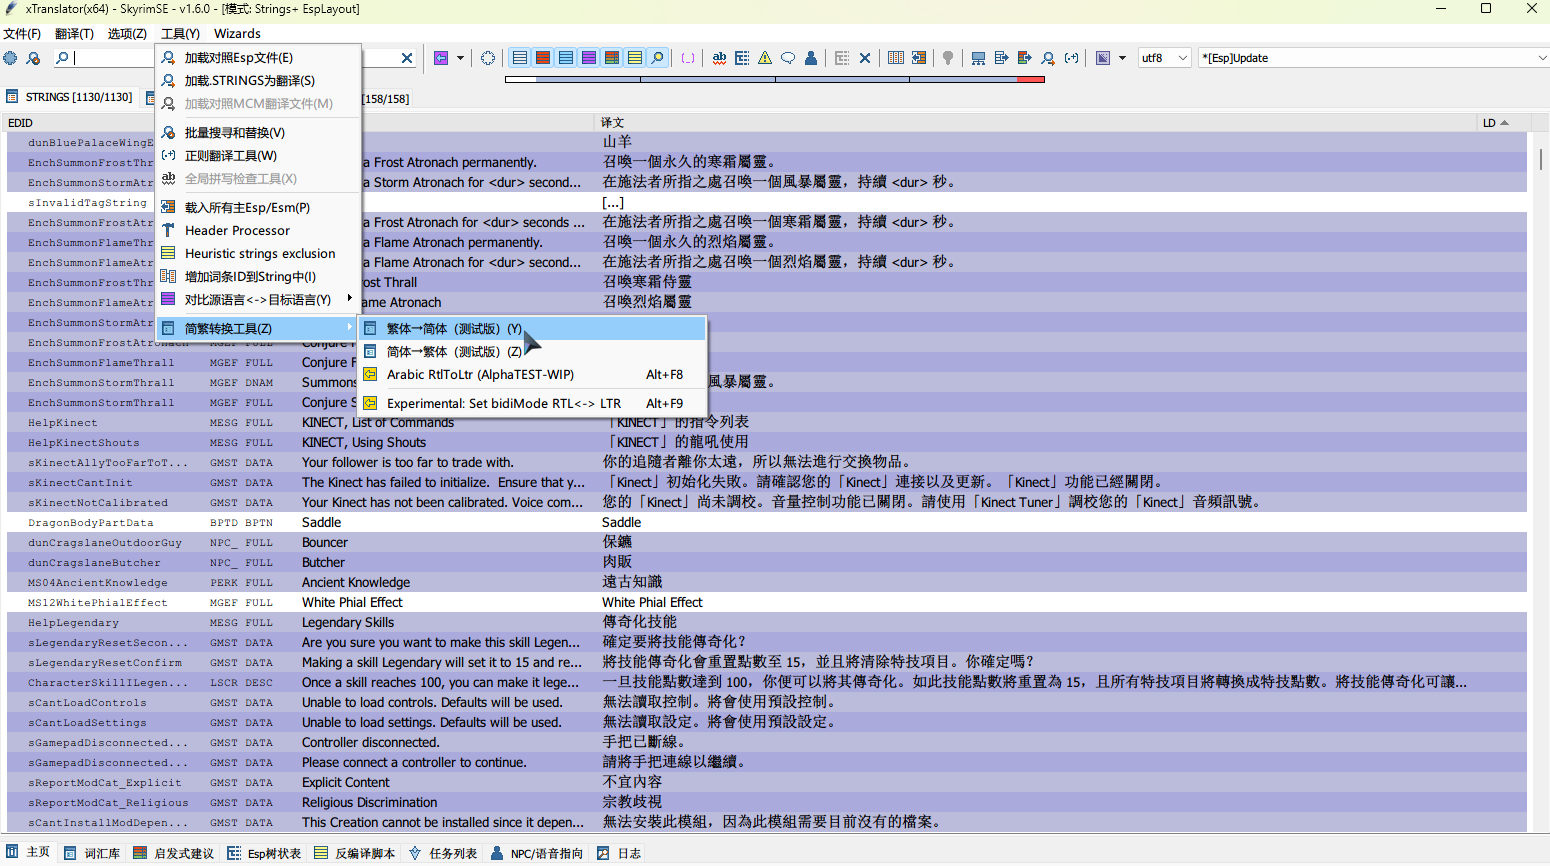Viewport: 1550px width, 866px height.
Task: Toggle the multicolor list filter
Action: tap(612, 58)
